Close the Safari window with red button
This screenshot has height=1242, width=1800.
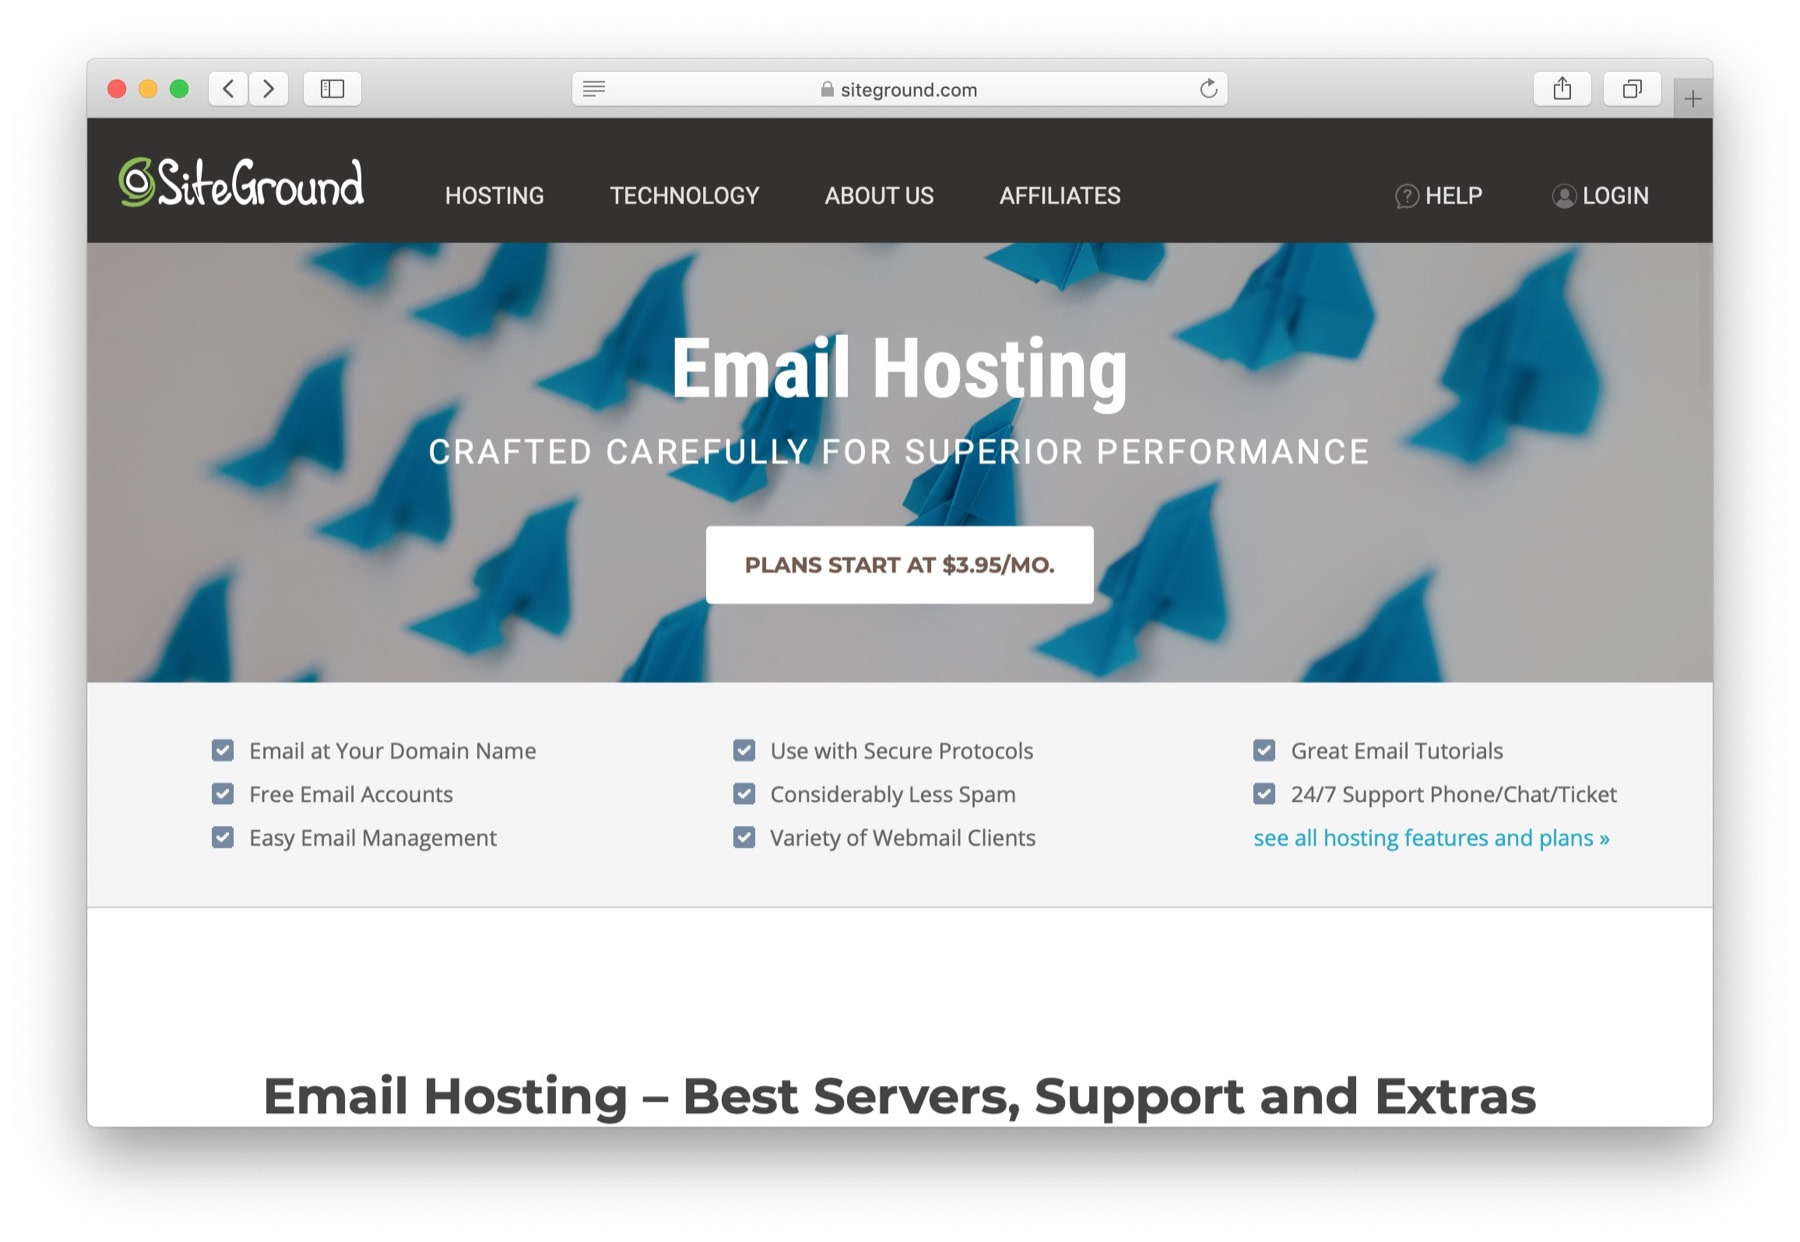point(117,89)
